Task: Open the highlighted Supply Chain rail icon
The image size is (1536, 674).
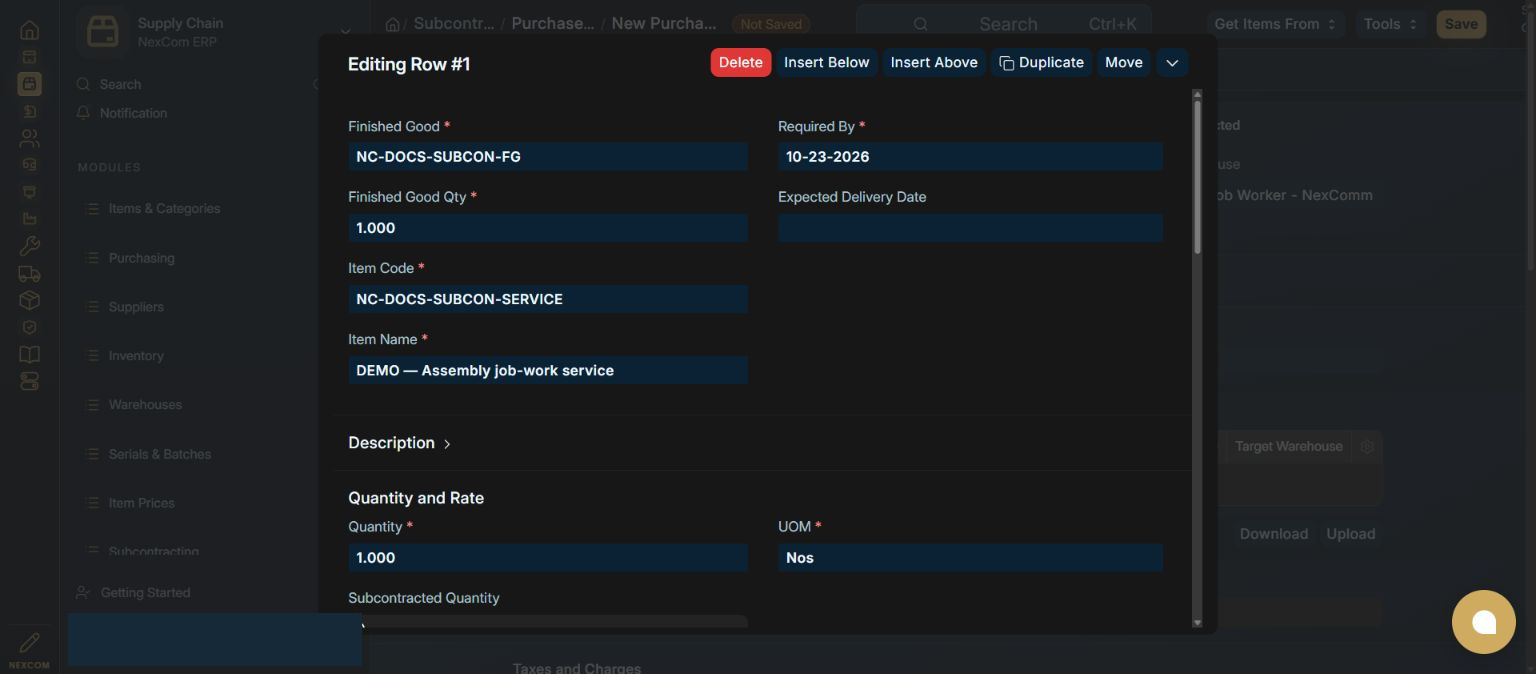Action: (x=29, y=84)
